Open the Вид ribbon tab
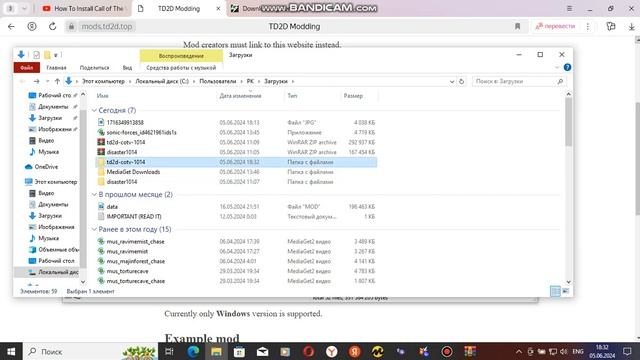This screenshot has height=360, width=640. click(x=127, y=68)
